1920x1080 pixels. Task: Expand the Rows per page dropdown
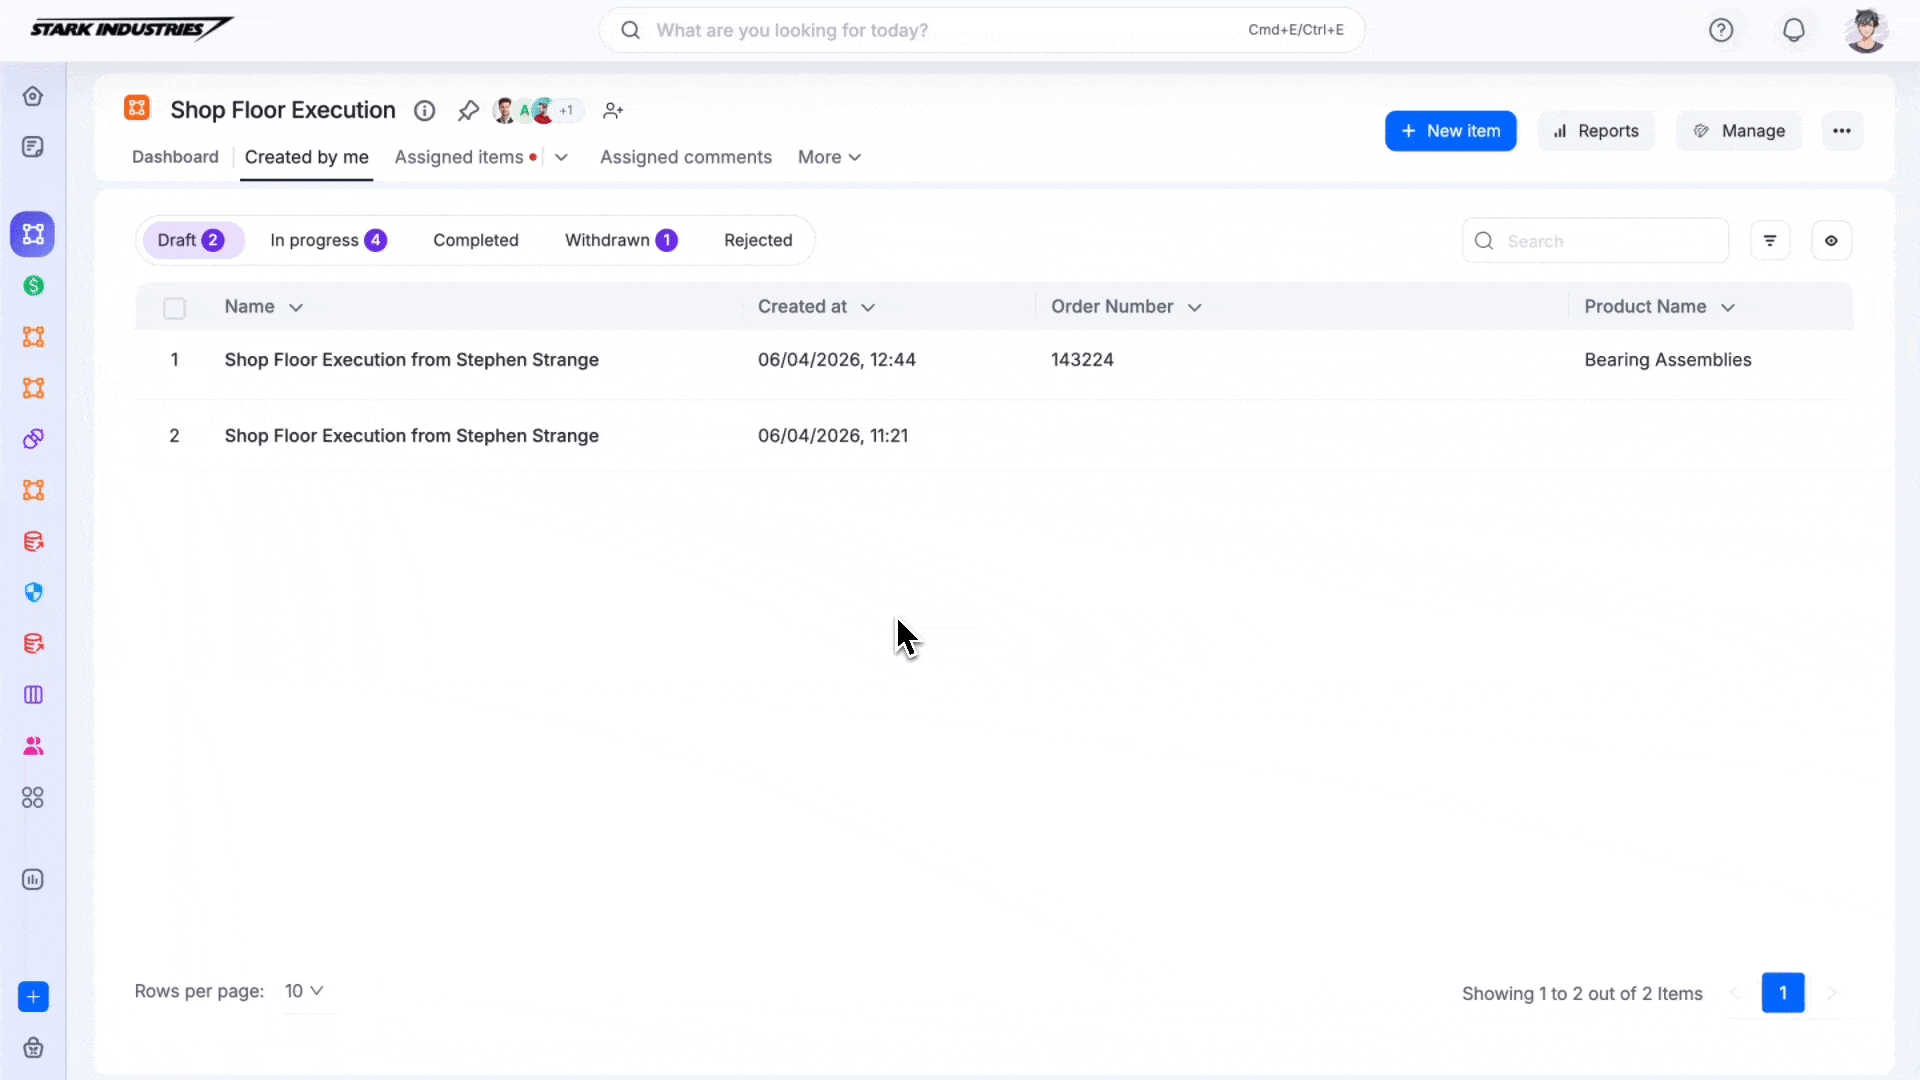(x=304, y=991)
